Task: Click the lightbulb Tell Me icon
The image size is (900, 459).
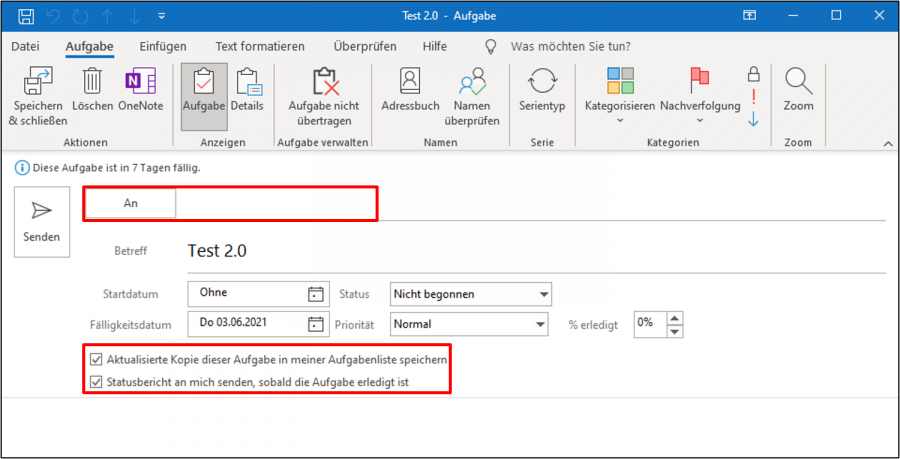Action: pyautogui.click(x=491, y=46)
